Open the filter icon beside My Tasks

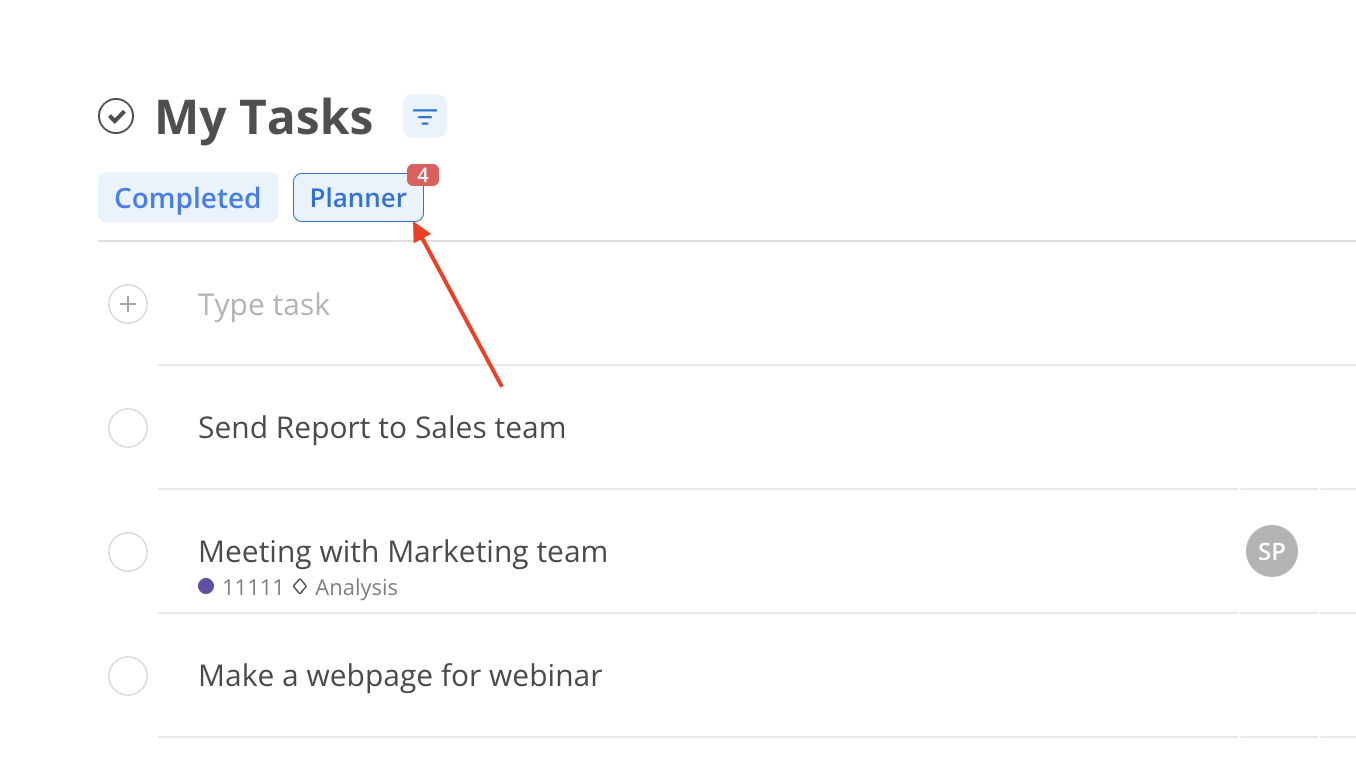click(425, 117)
